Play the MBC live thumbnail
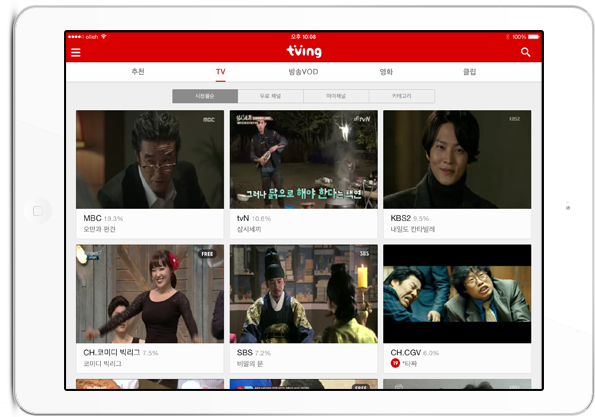595x417 pixels. point(150,159)
